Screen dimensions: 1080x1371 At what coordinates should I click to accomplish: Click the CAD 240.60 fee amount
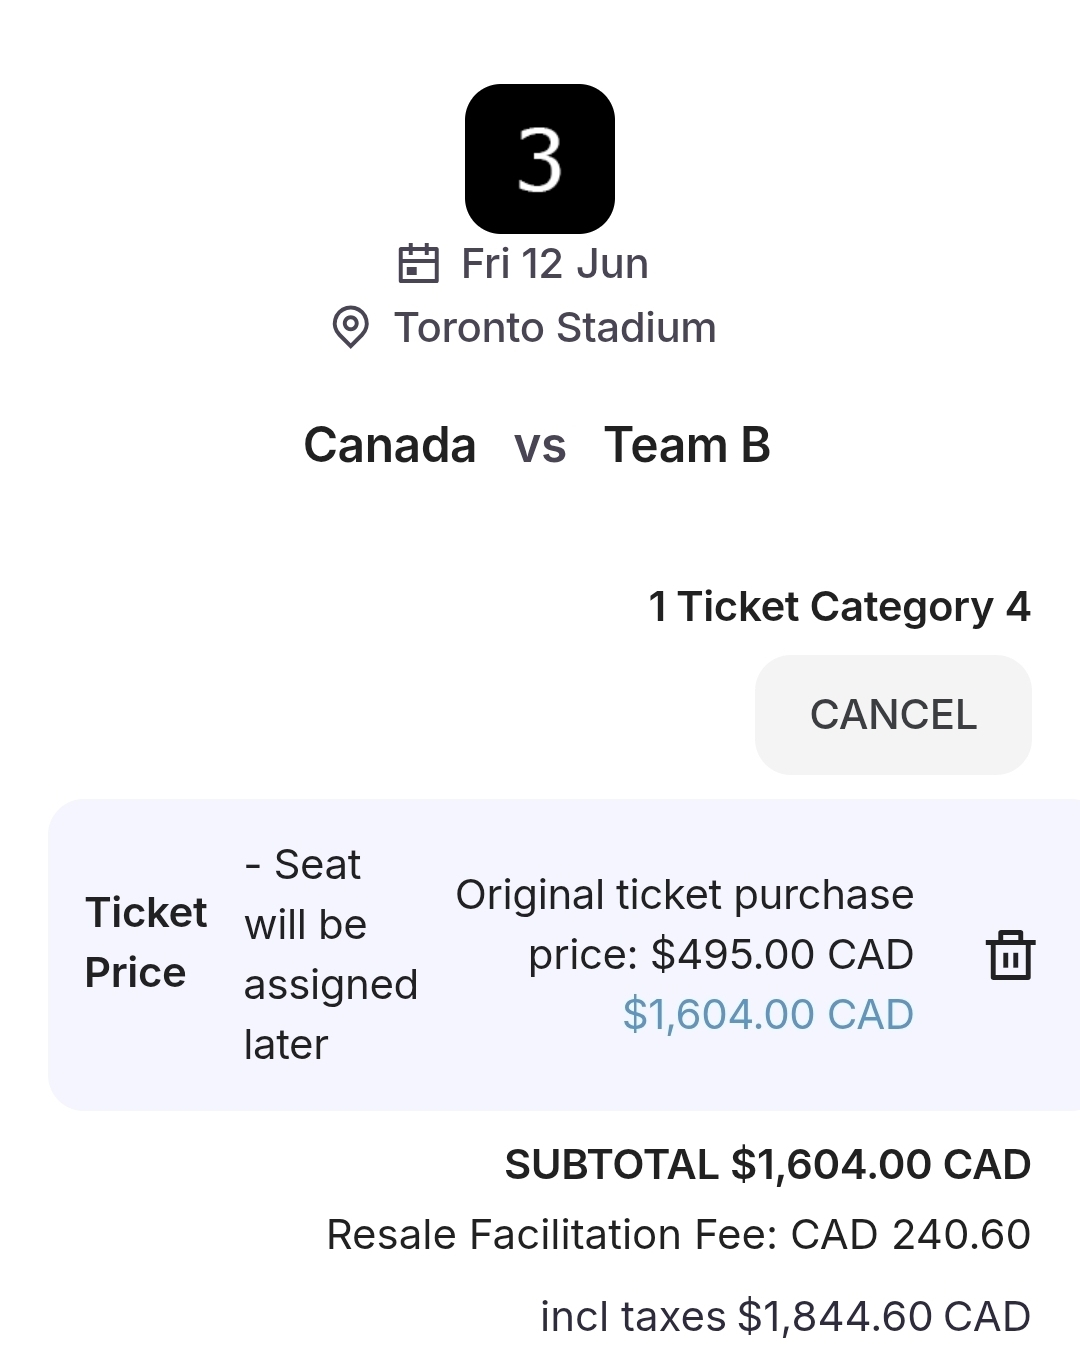[910, 1235]
